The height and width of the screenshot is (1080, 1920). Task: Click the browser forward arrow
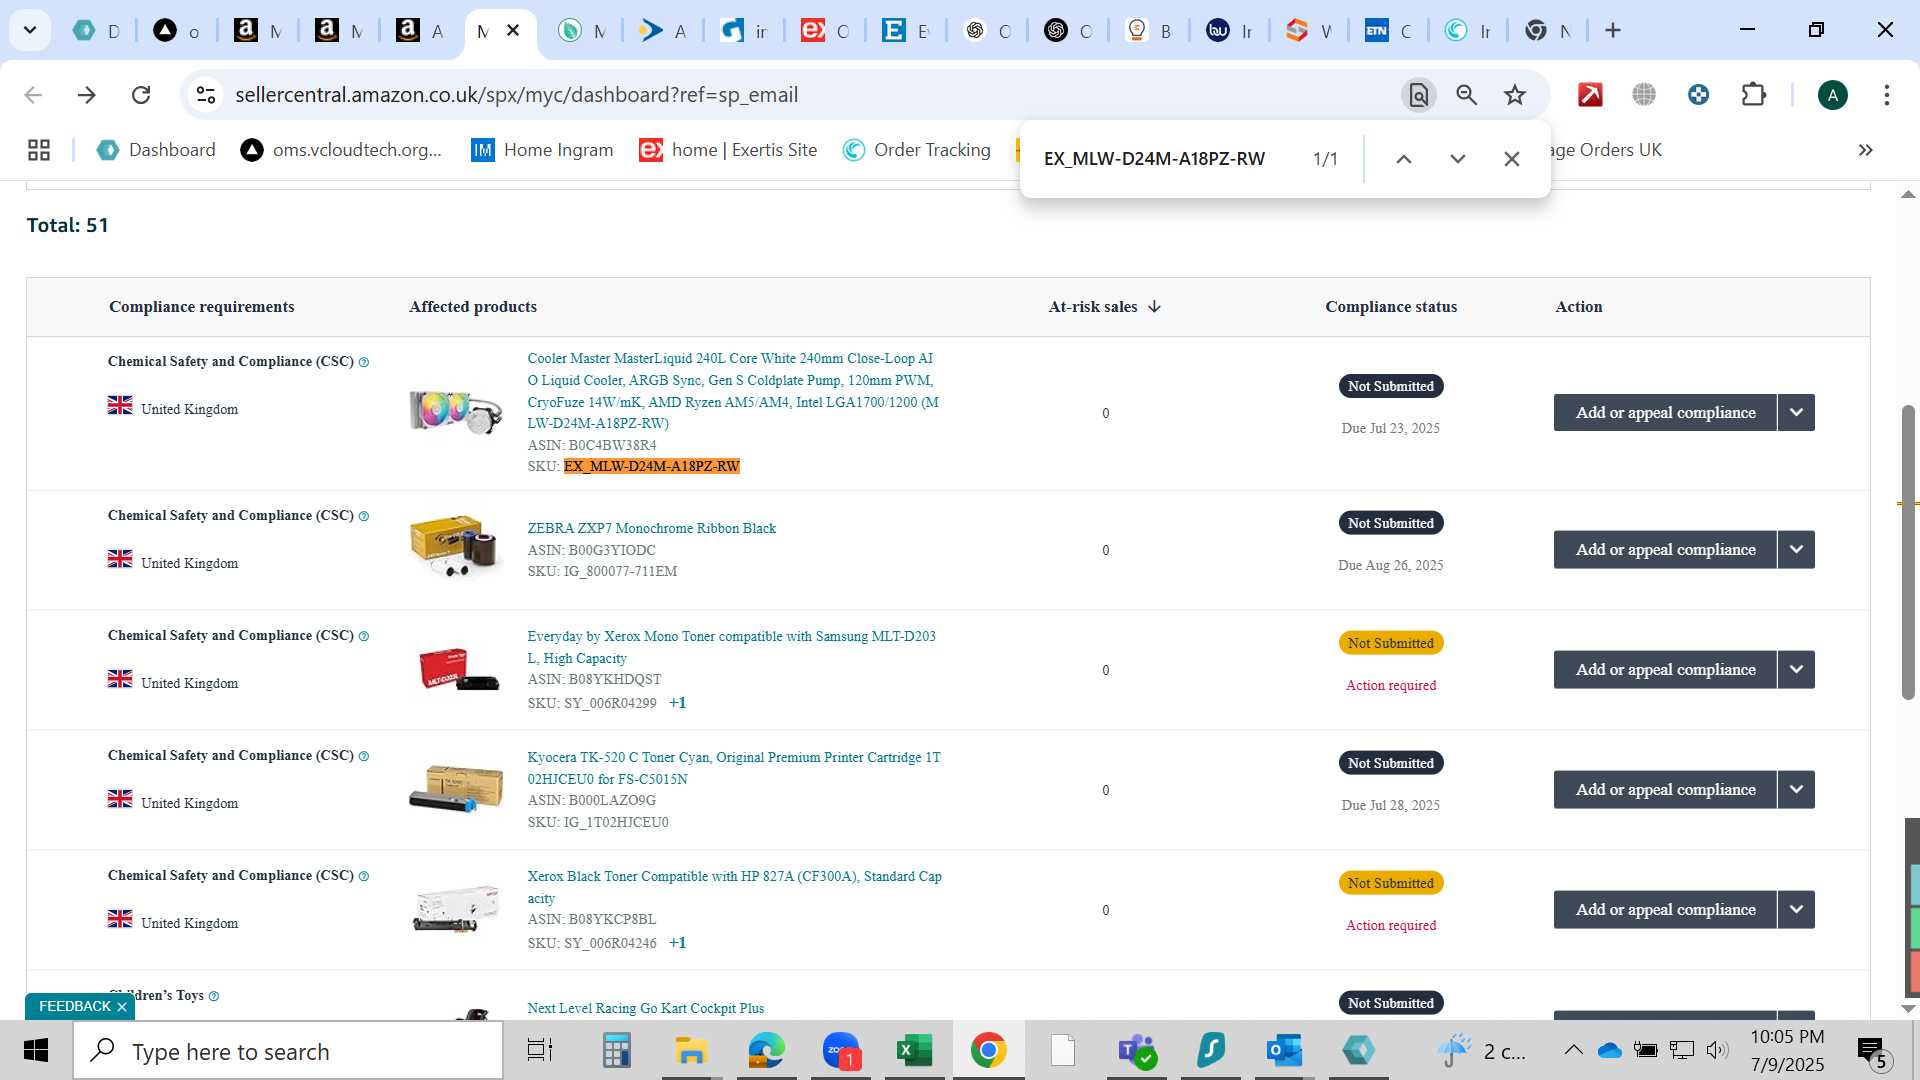[x=87, y=95]
